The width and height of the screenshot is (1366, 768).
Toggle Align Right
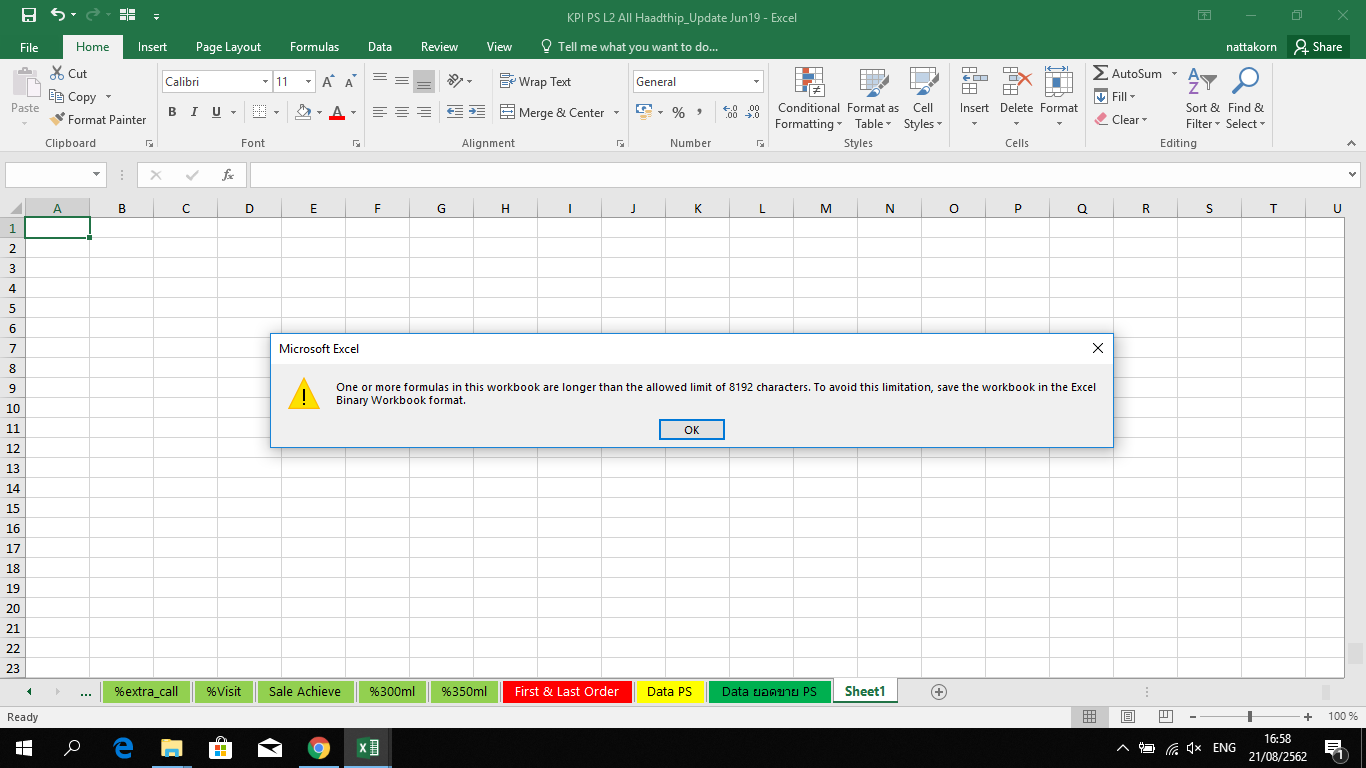(x=424, y=112)
